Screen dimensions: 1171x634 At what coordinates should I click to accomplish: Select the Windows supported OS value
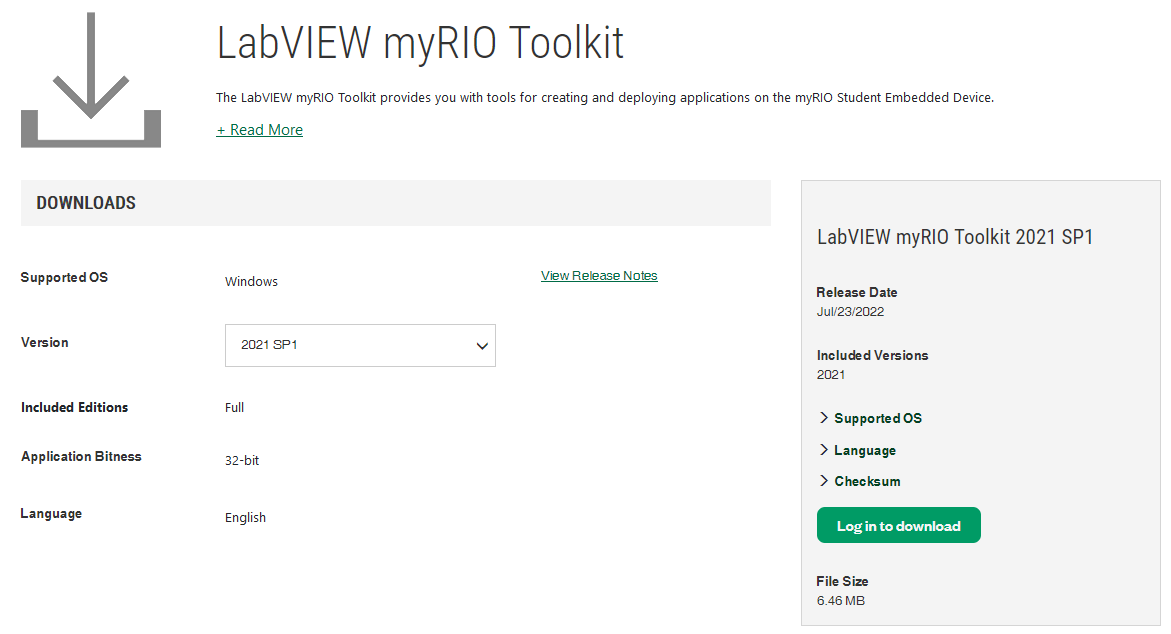point(251,282)
